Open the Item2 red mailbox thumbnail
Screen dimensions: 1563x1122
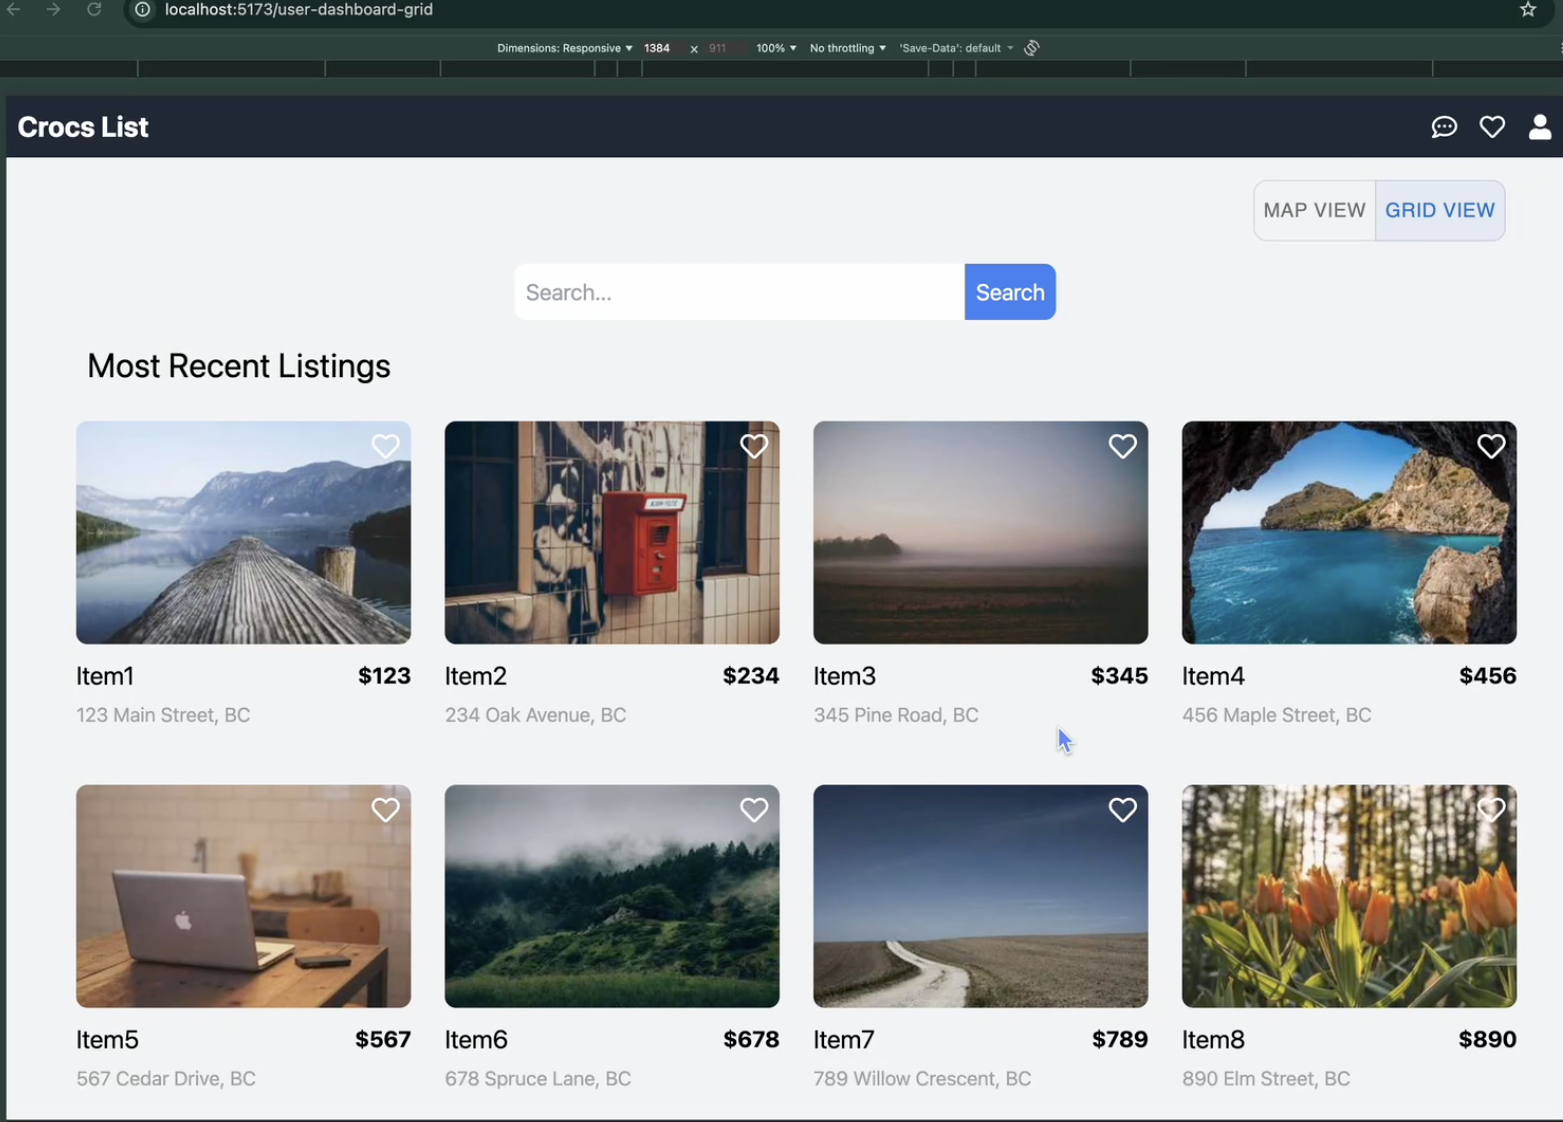611,532
